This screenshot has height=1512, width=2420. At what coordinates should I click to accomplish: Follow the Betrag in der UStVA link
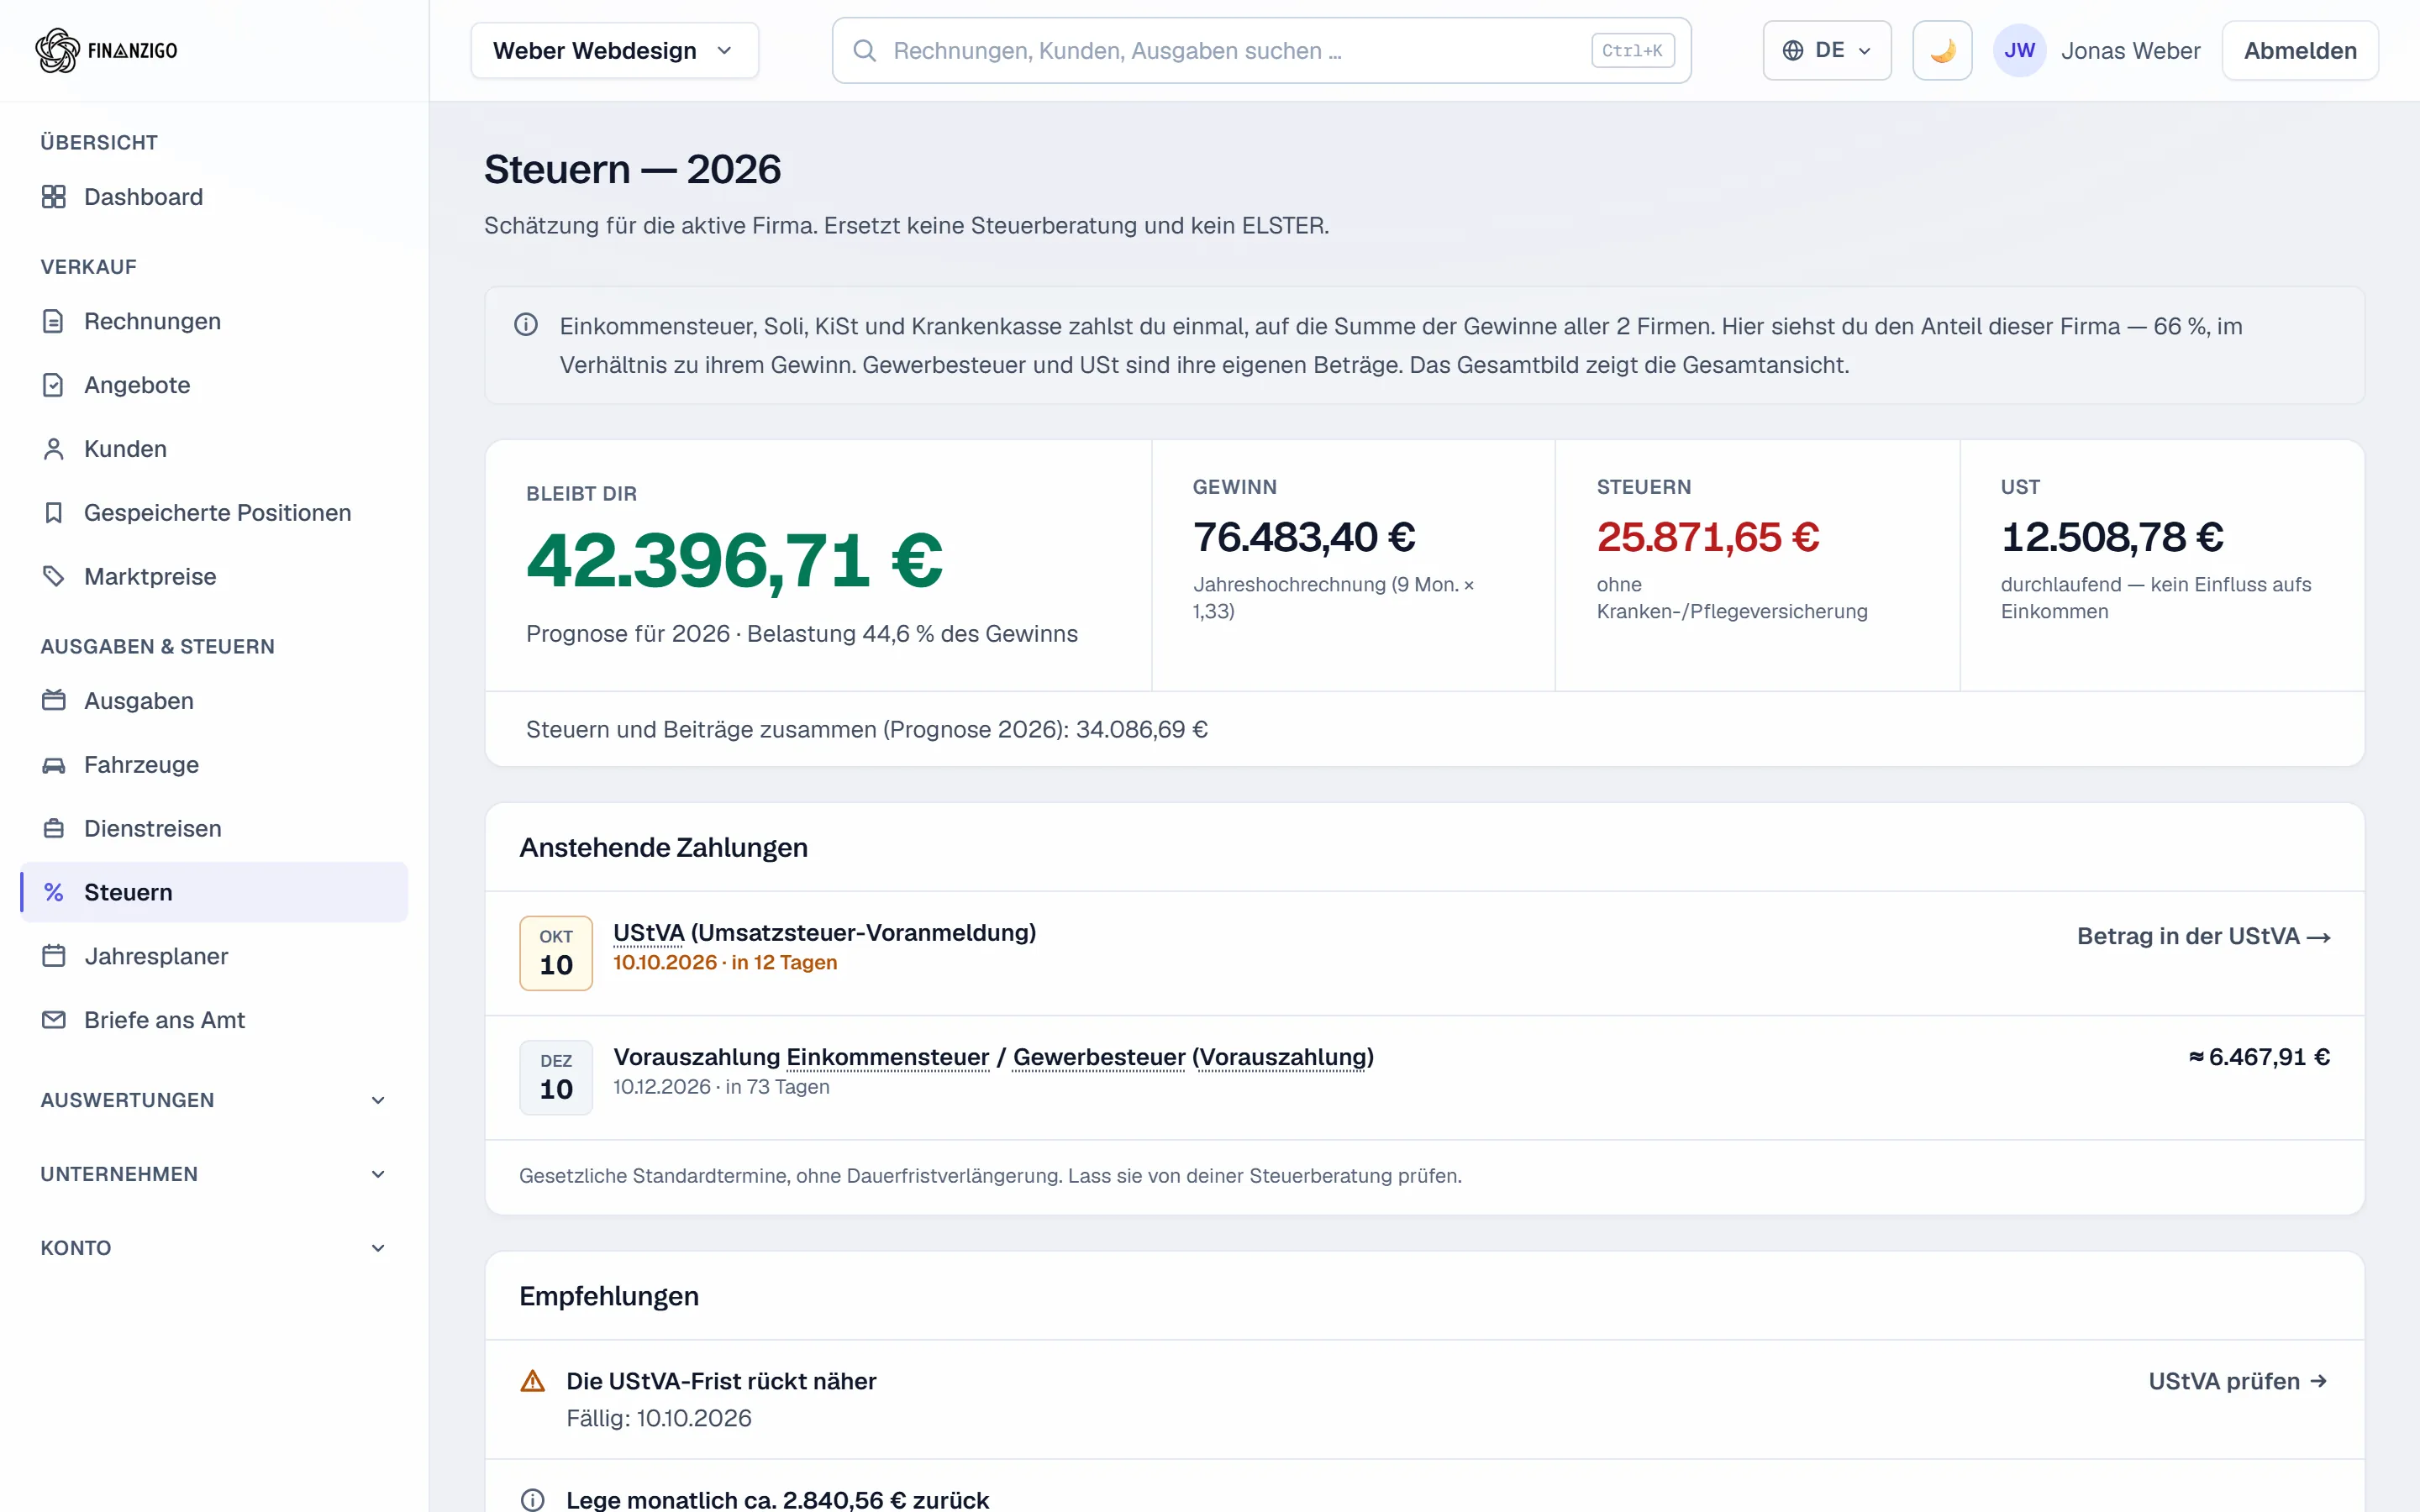[2204, 936]
